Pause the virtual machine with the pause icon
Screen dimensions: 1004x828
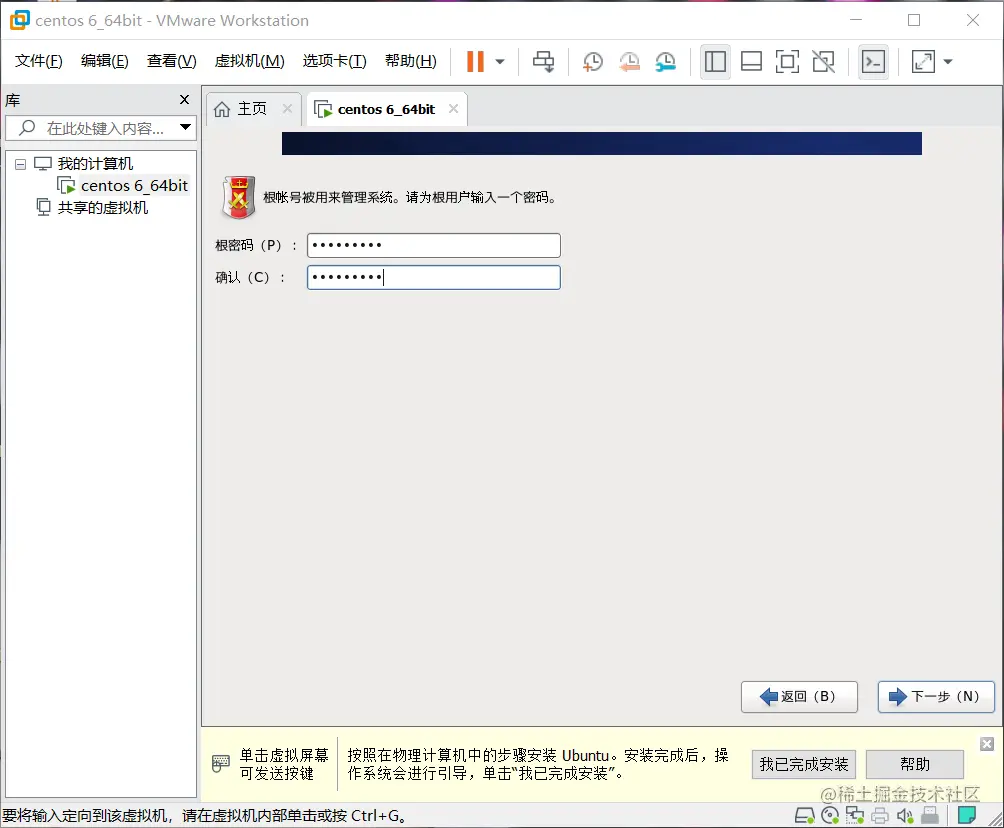[475, 61]
